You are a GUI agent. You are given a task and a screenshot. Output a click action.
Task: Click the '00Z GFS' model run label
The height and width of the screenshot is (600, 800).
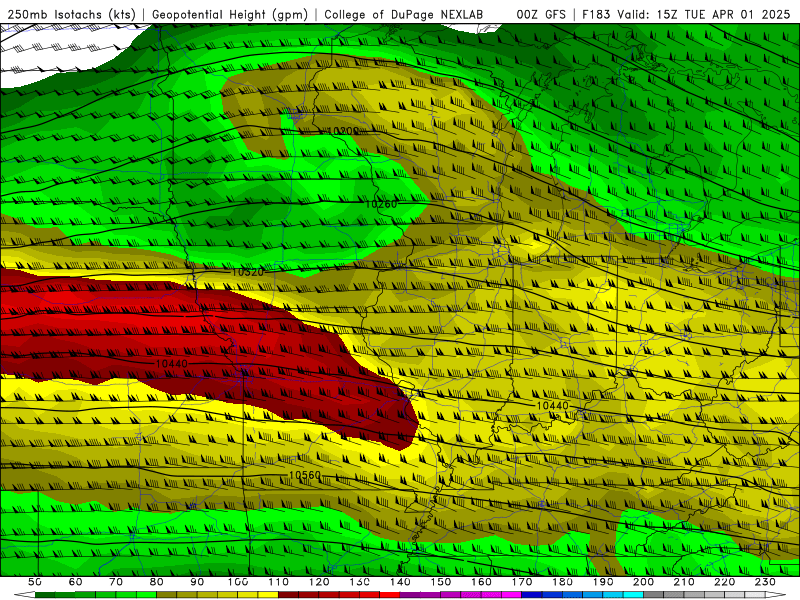tap(541, 15)
